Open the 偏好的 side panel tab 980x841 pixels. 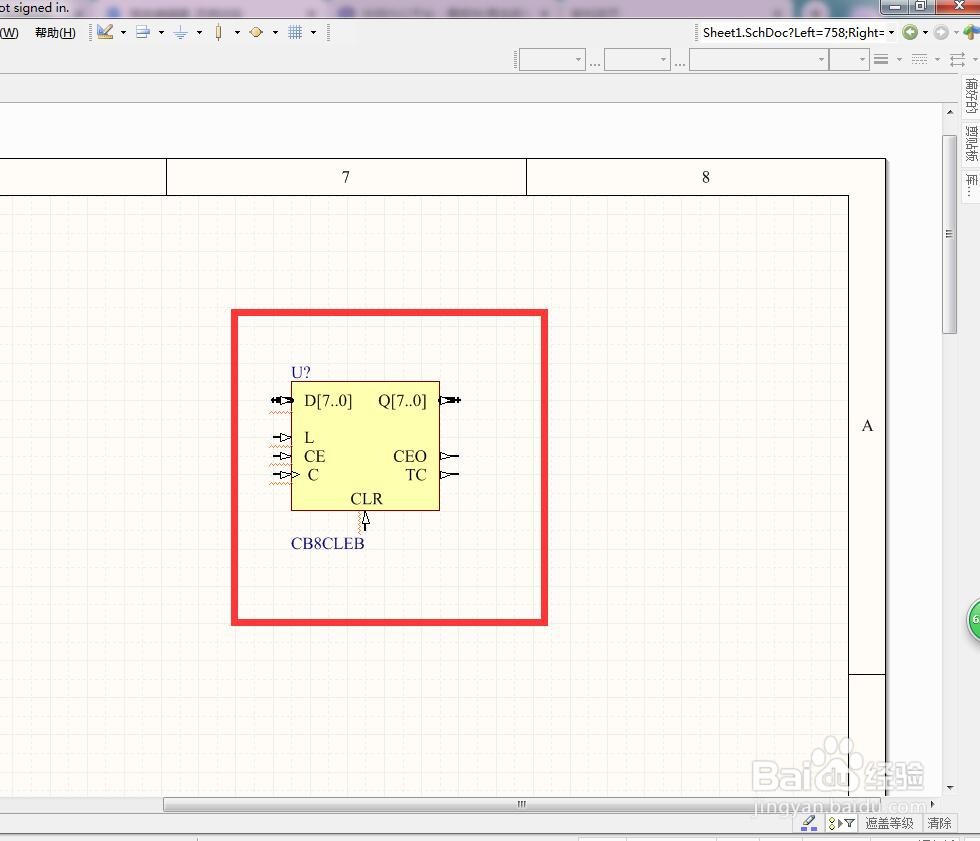coord(971,96)
